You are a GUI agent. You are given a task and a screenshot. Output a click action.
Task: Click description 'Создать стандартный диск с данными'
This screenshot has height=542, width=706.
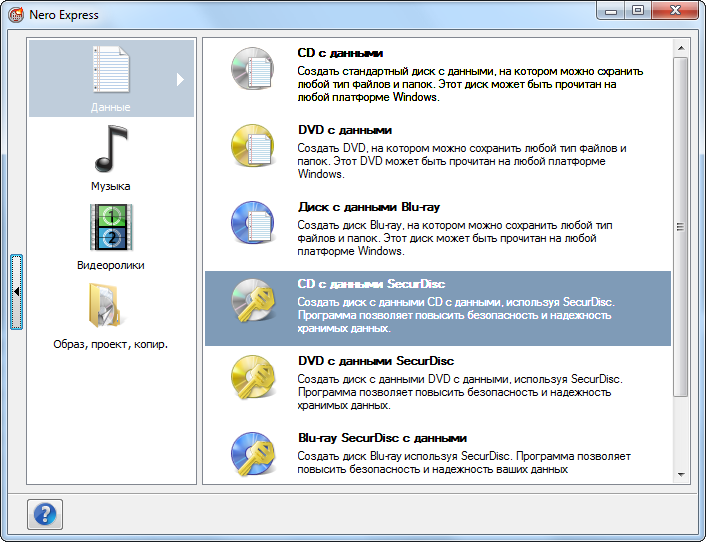[x=470, y=84]
